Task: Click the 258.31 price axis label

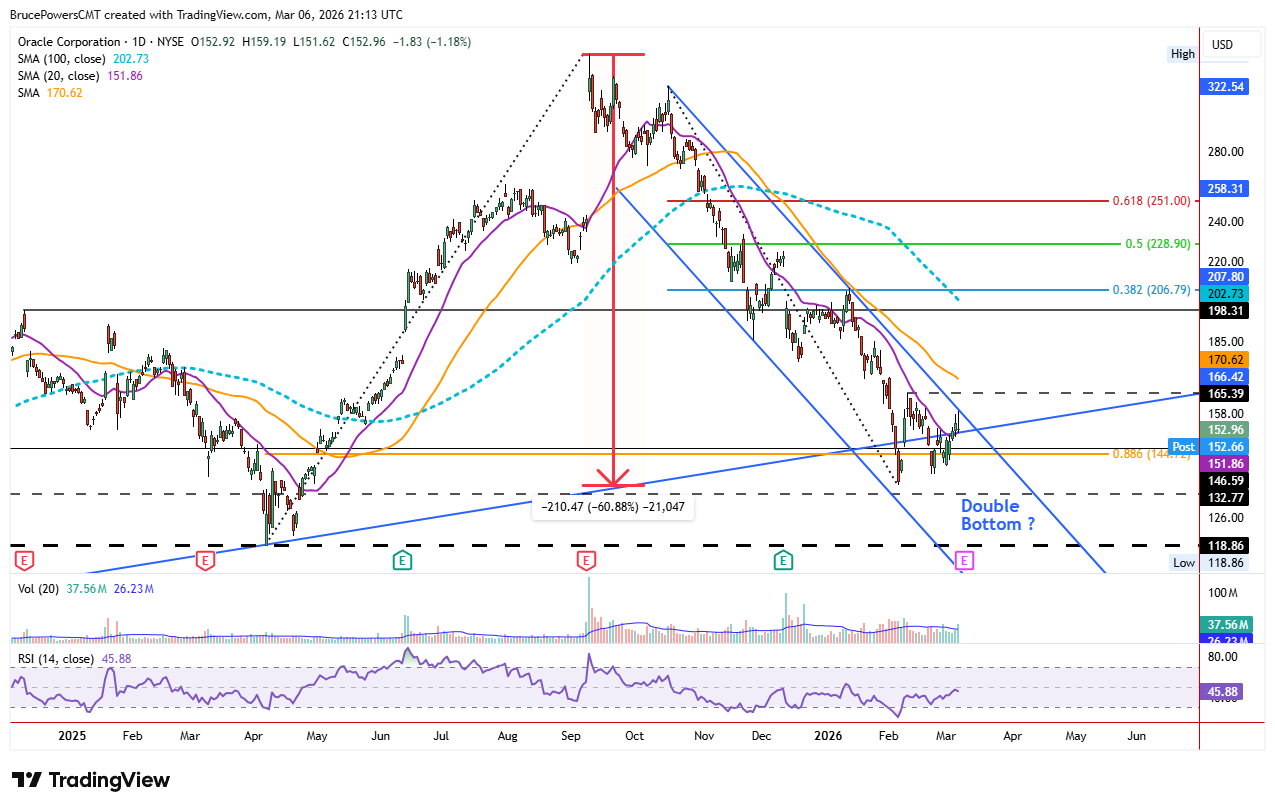Action: pos(1225,188)
